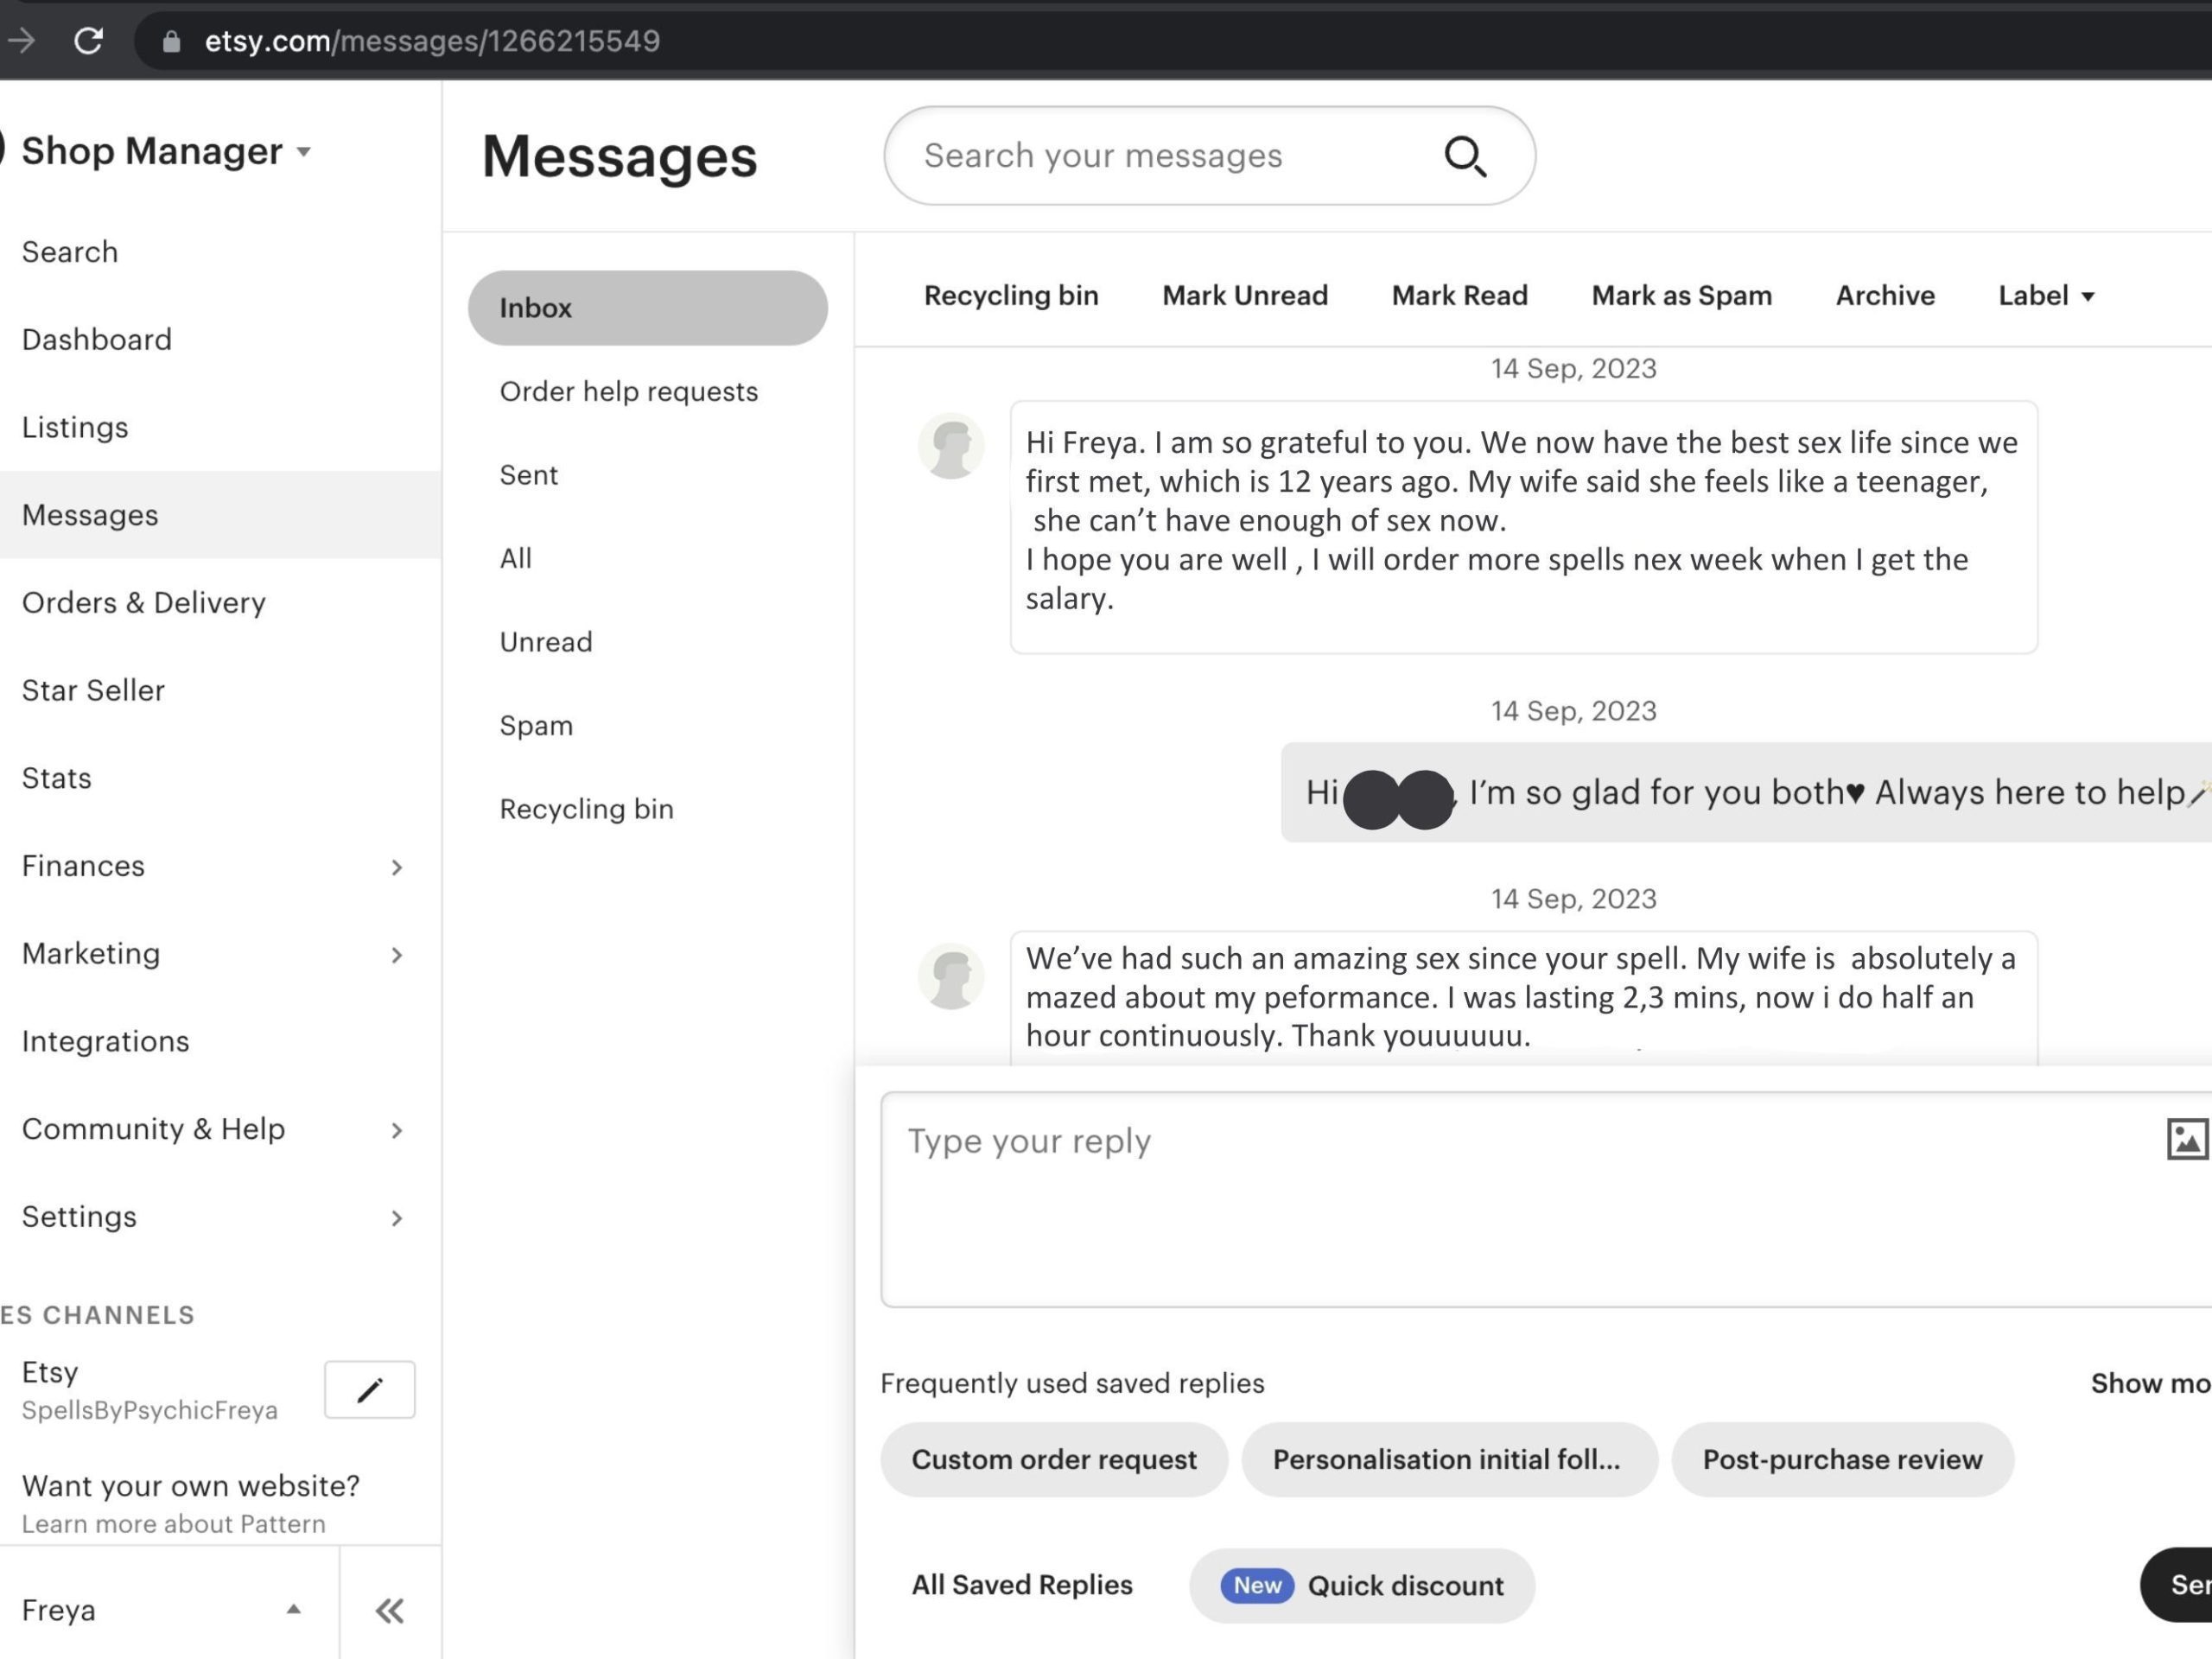
Task: Click the Type your reply text area
Action: coord(1546,1199)
